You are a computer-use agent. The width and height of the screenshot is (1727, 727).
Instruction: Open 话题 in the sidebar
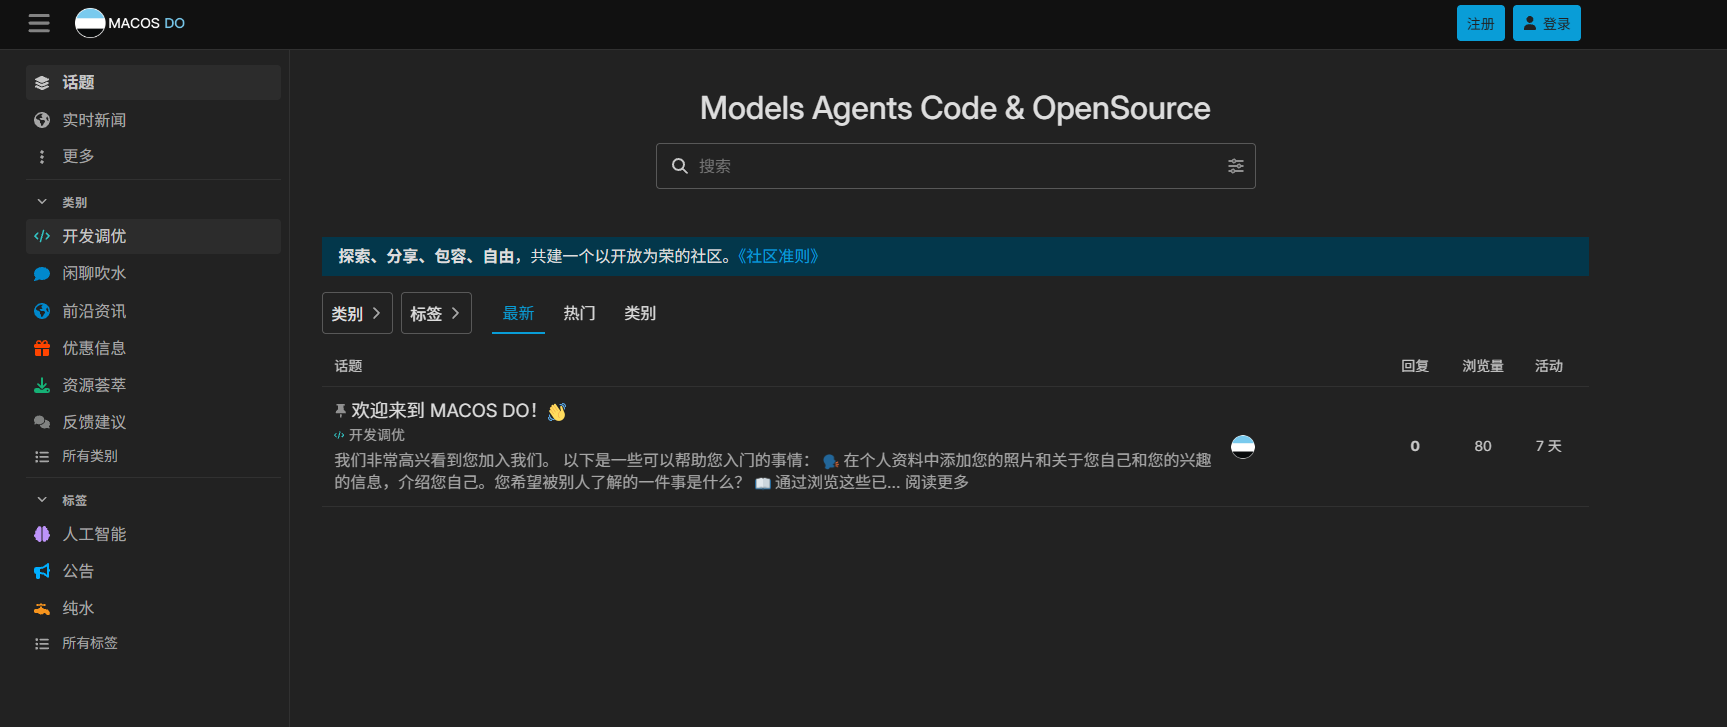click(x=153, y=83)
